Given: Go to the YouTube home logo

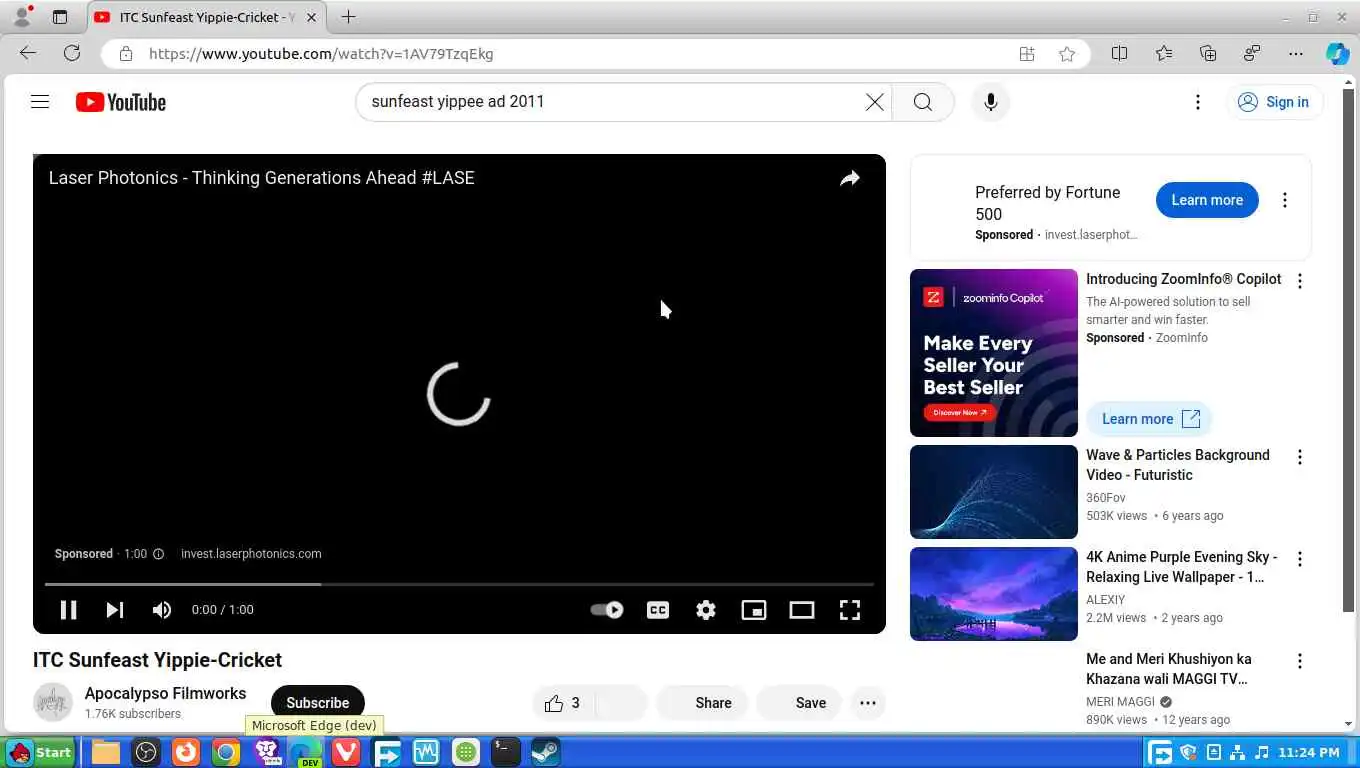Looking at the screenshot, I should coord(120,102).
